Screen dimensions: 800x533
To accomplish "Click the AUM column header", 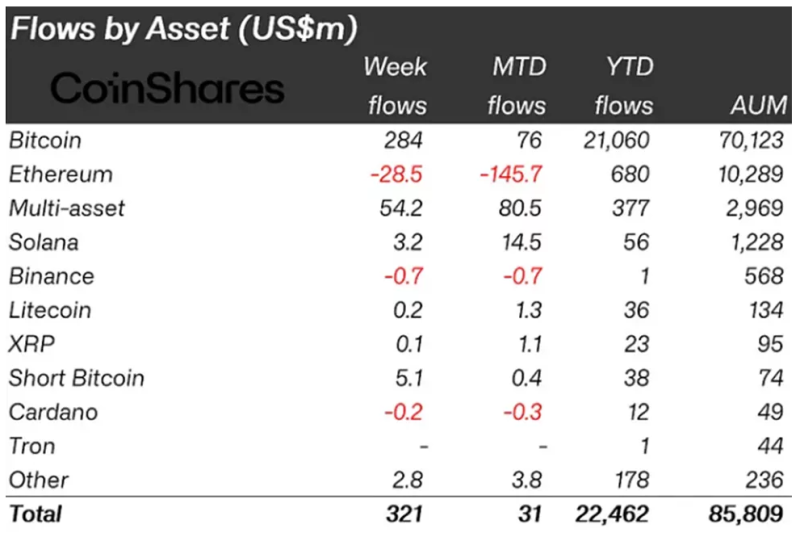I will coord(757,106).
